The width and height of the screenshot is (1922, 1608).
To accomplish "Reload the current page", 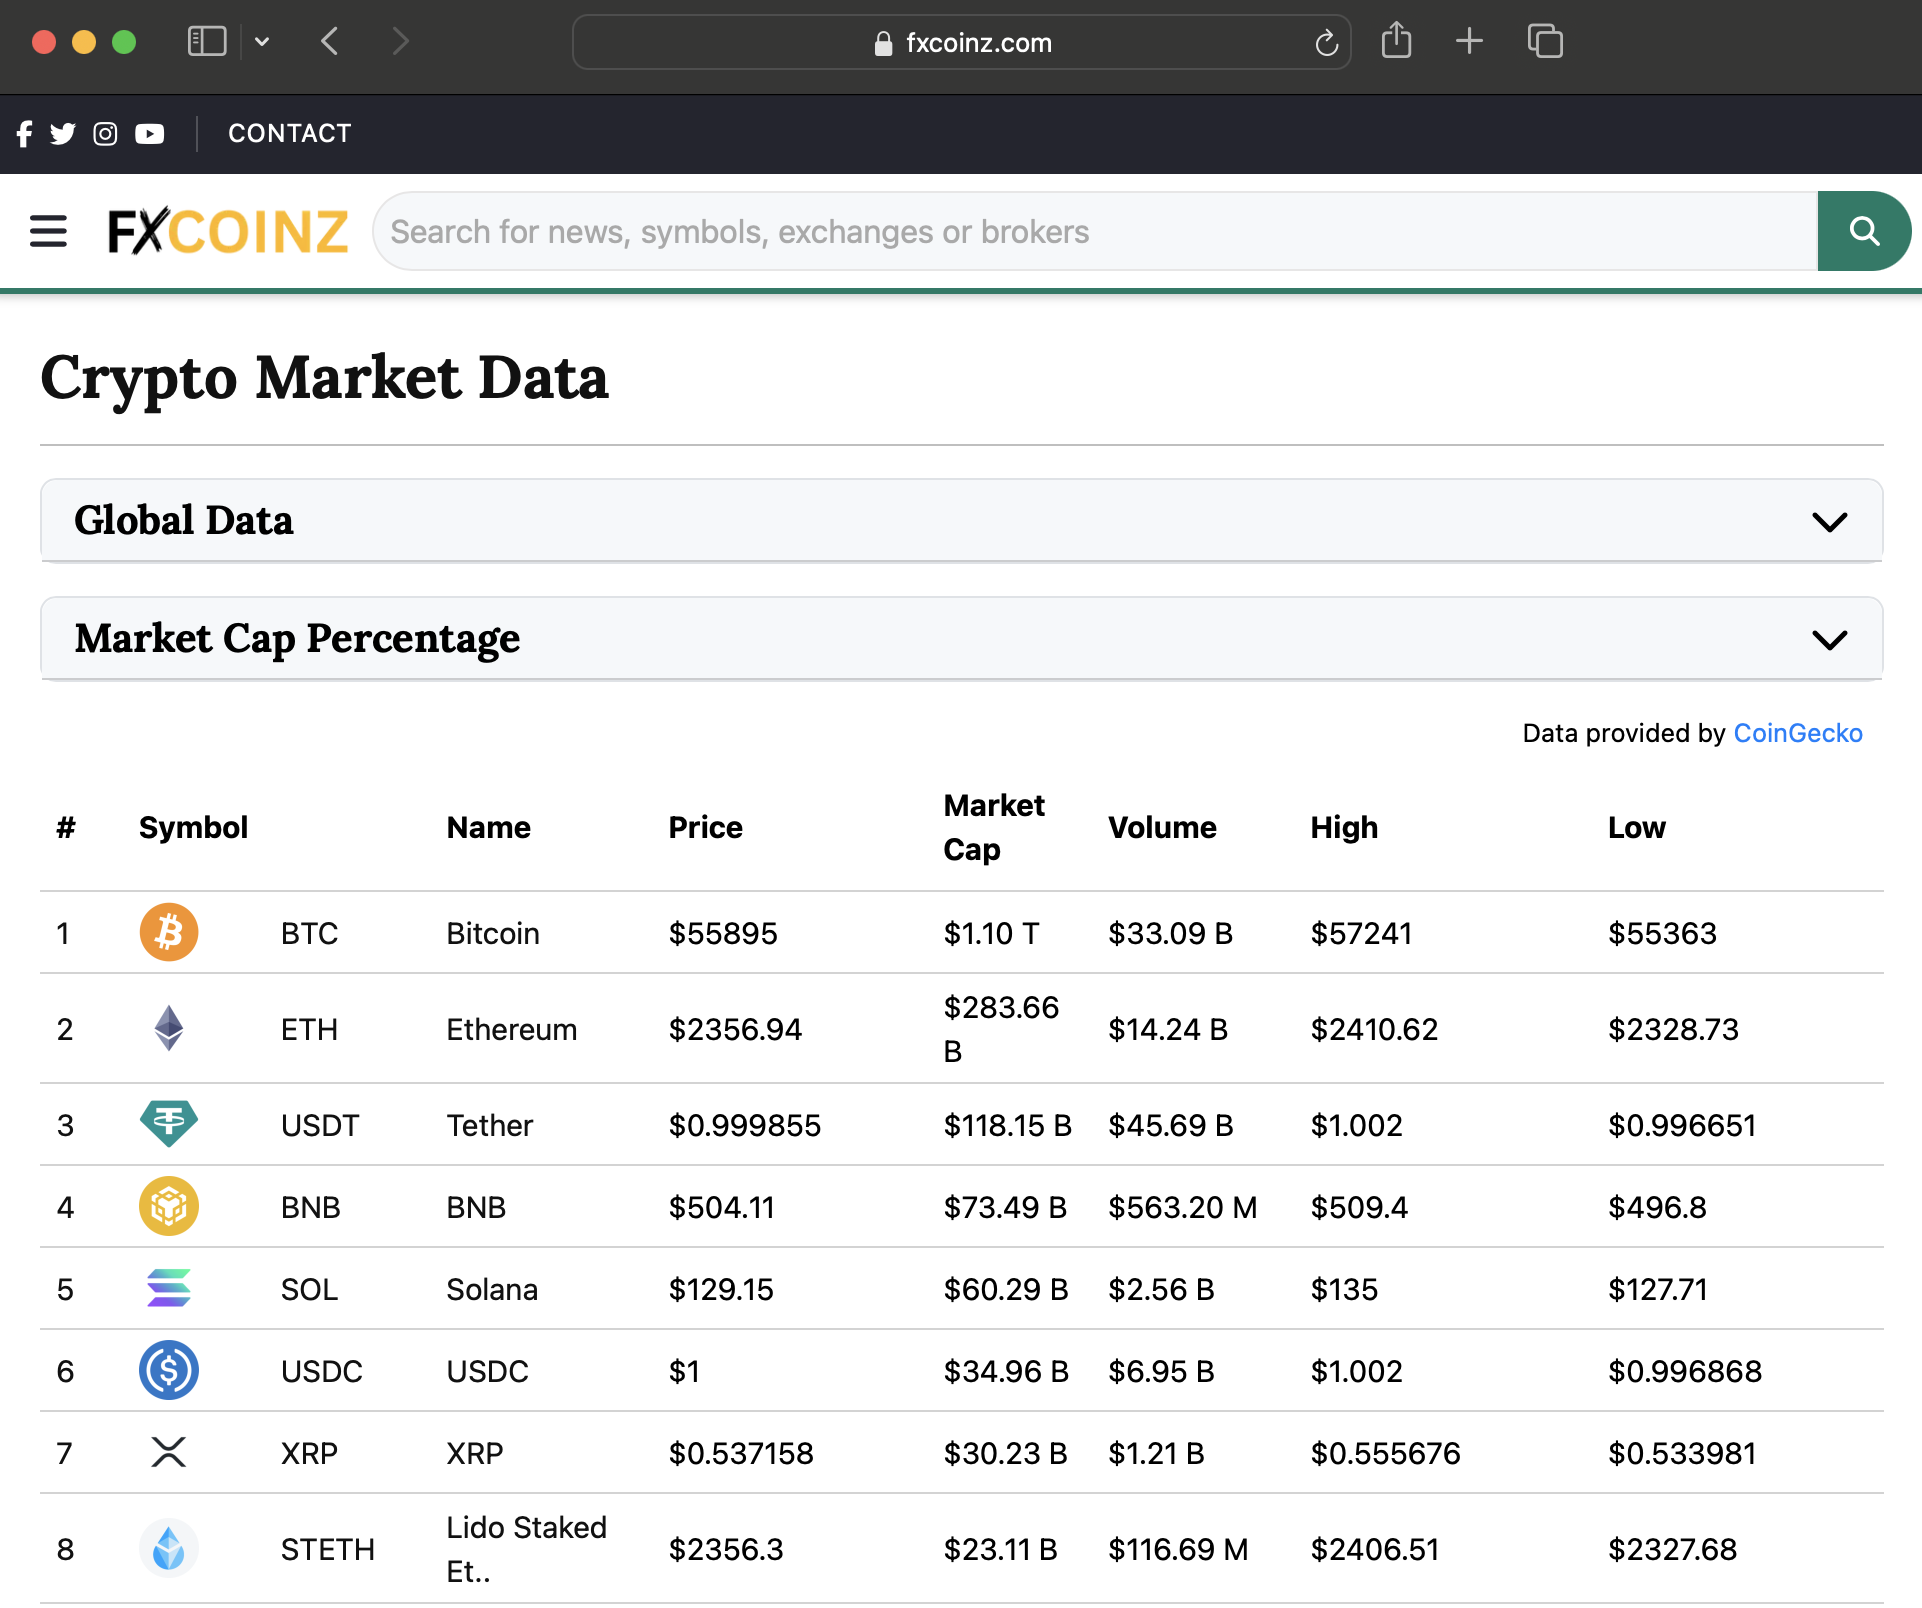I will pyautogui.click(x=1326, y=42).
